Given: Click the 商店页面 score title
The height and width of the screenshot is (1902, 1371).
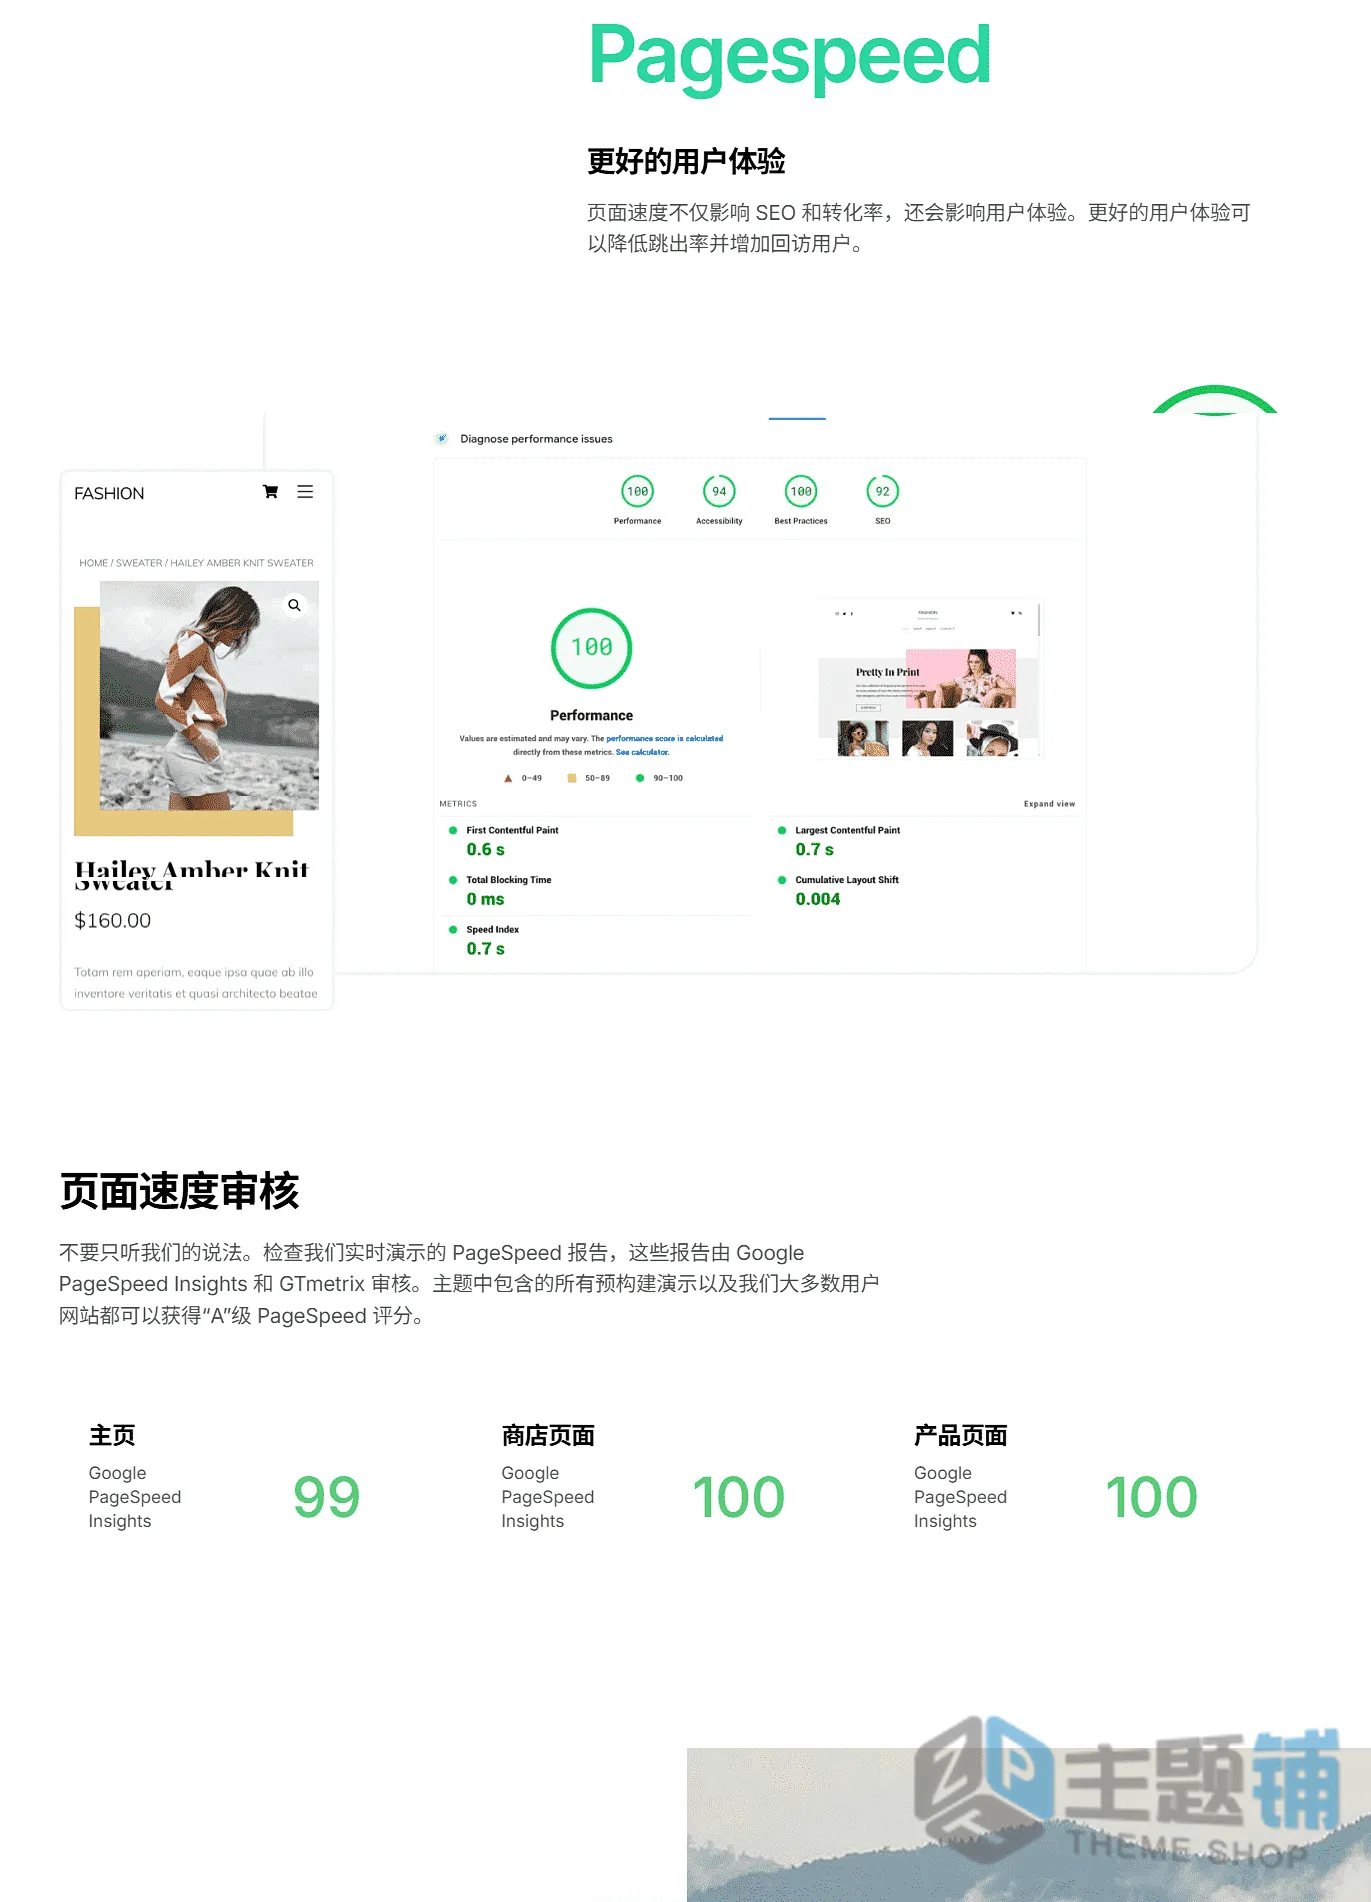Looking at the screenshot, I should 548,1435.
